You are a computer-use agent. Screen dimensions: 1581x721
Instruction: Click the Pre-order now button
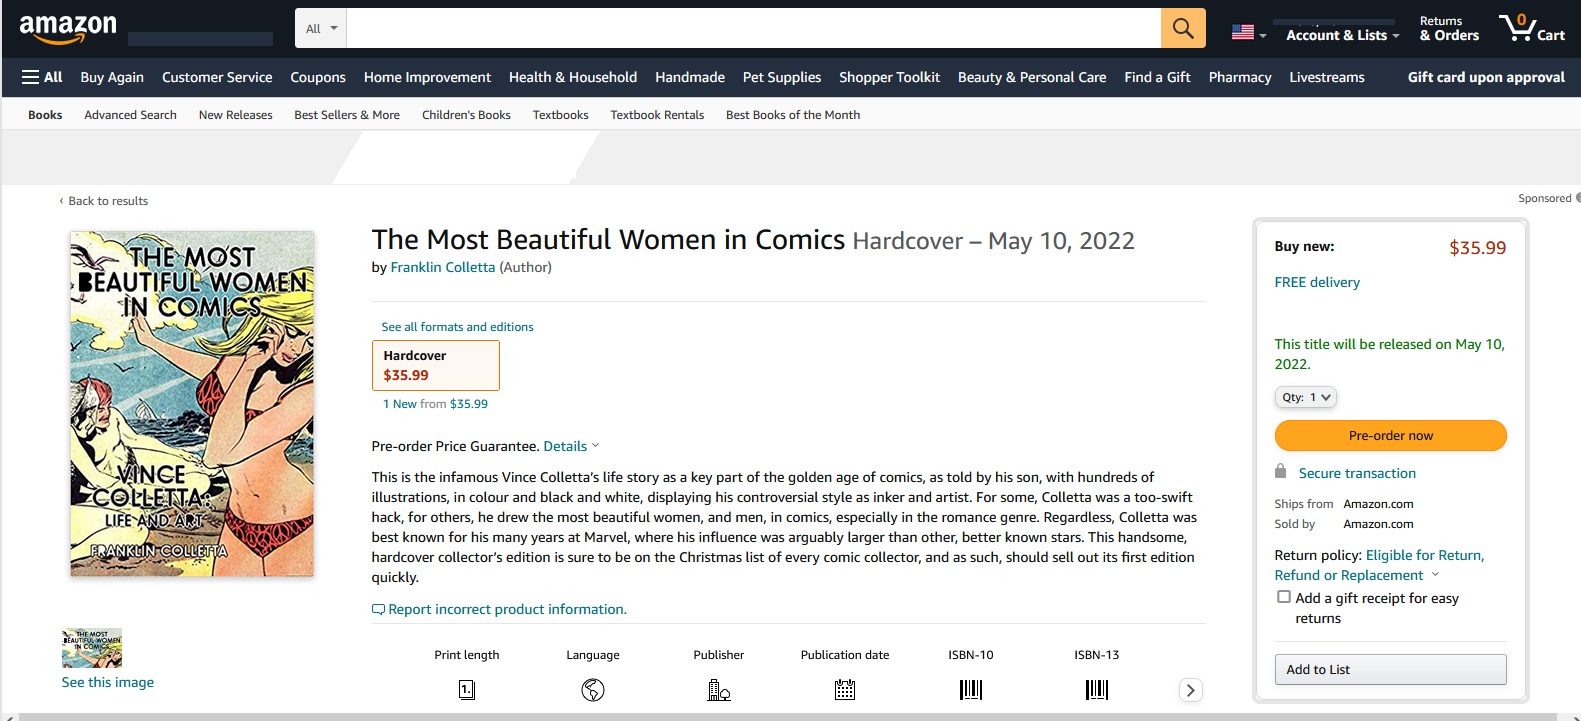[x=1390, y=435]
